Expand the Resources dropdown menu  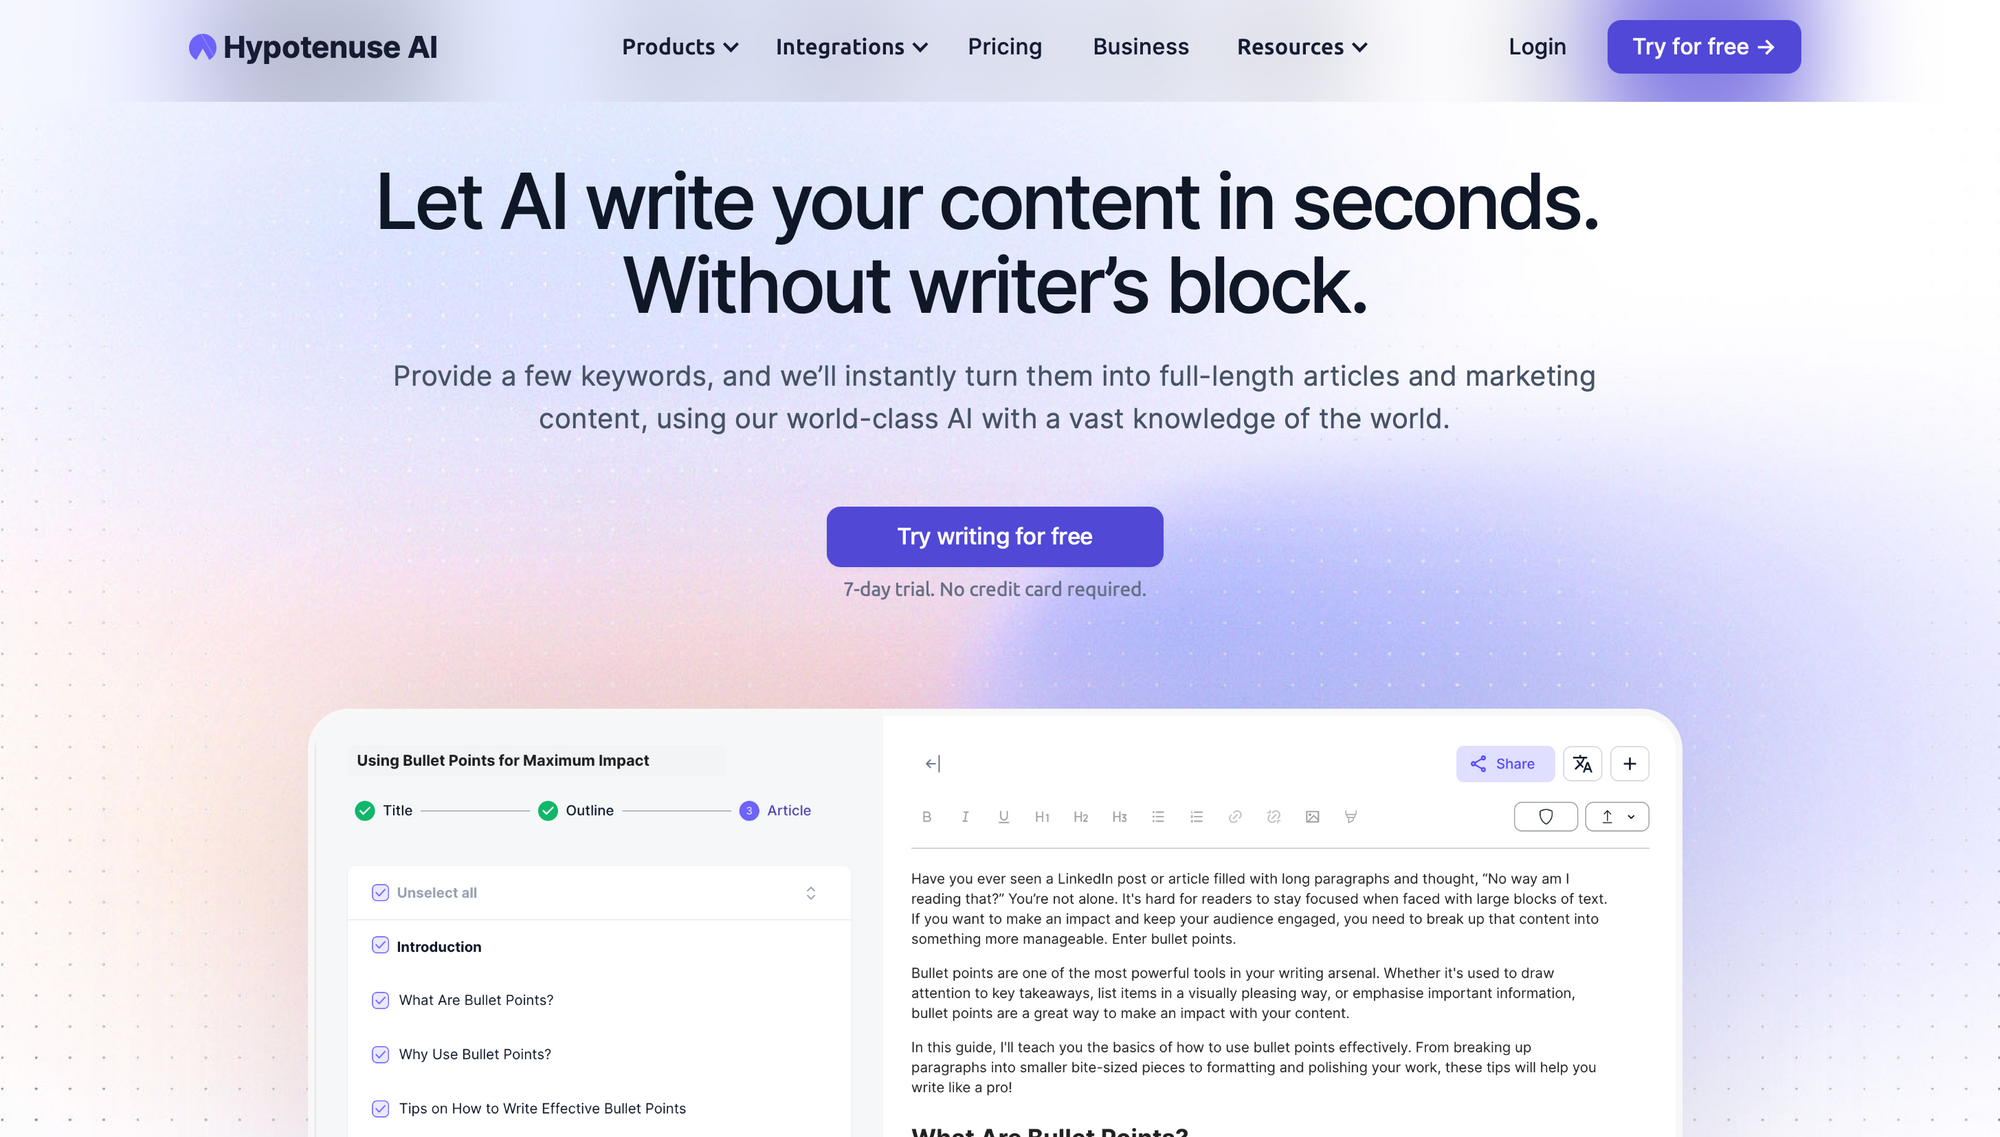point(1302,47)
